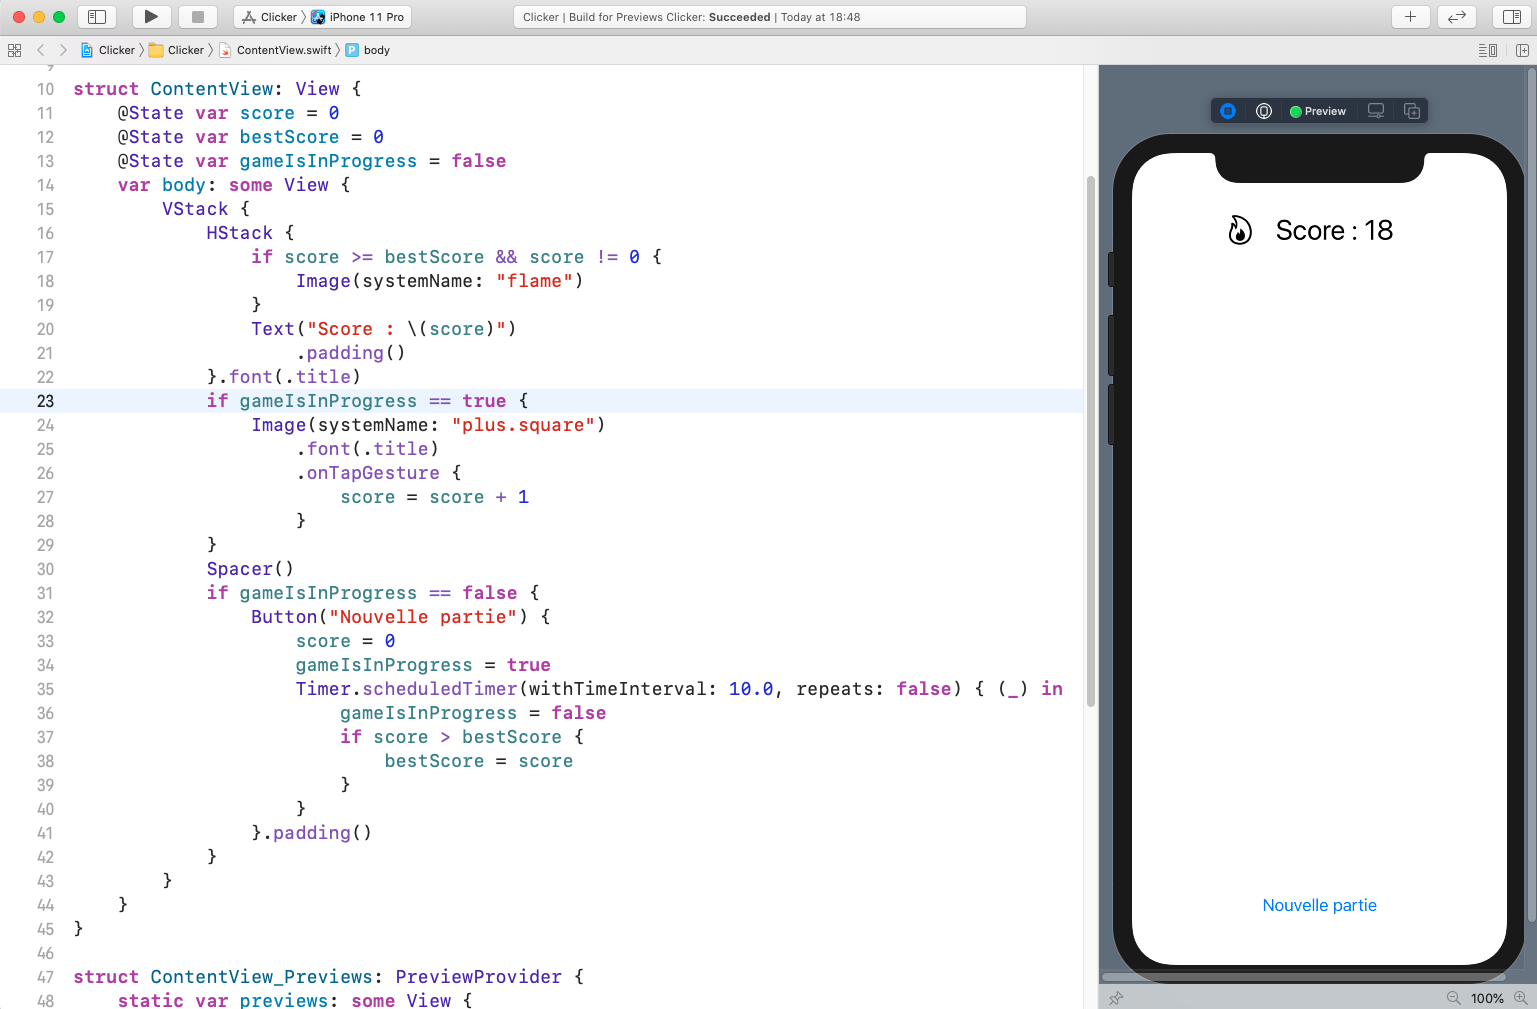Open the code review comparison view
1537x1009 pixels.
pyautogui.click(x=1456, y=17)
